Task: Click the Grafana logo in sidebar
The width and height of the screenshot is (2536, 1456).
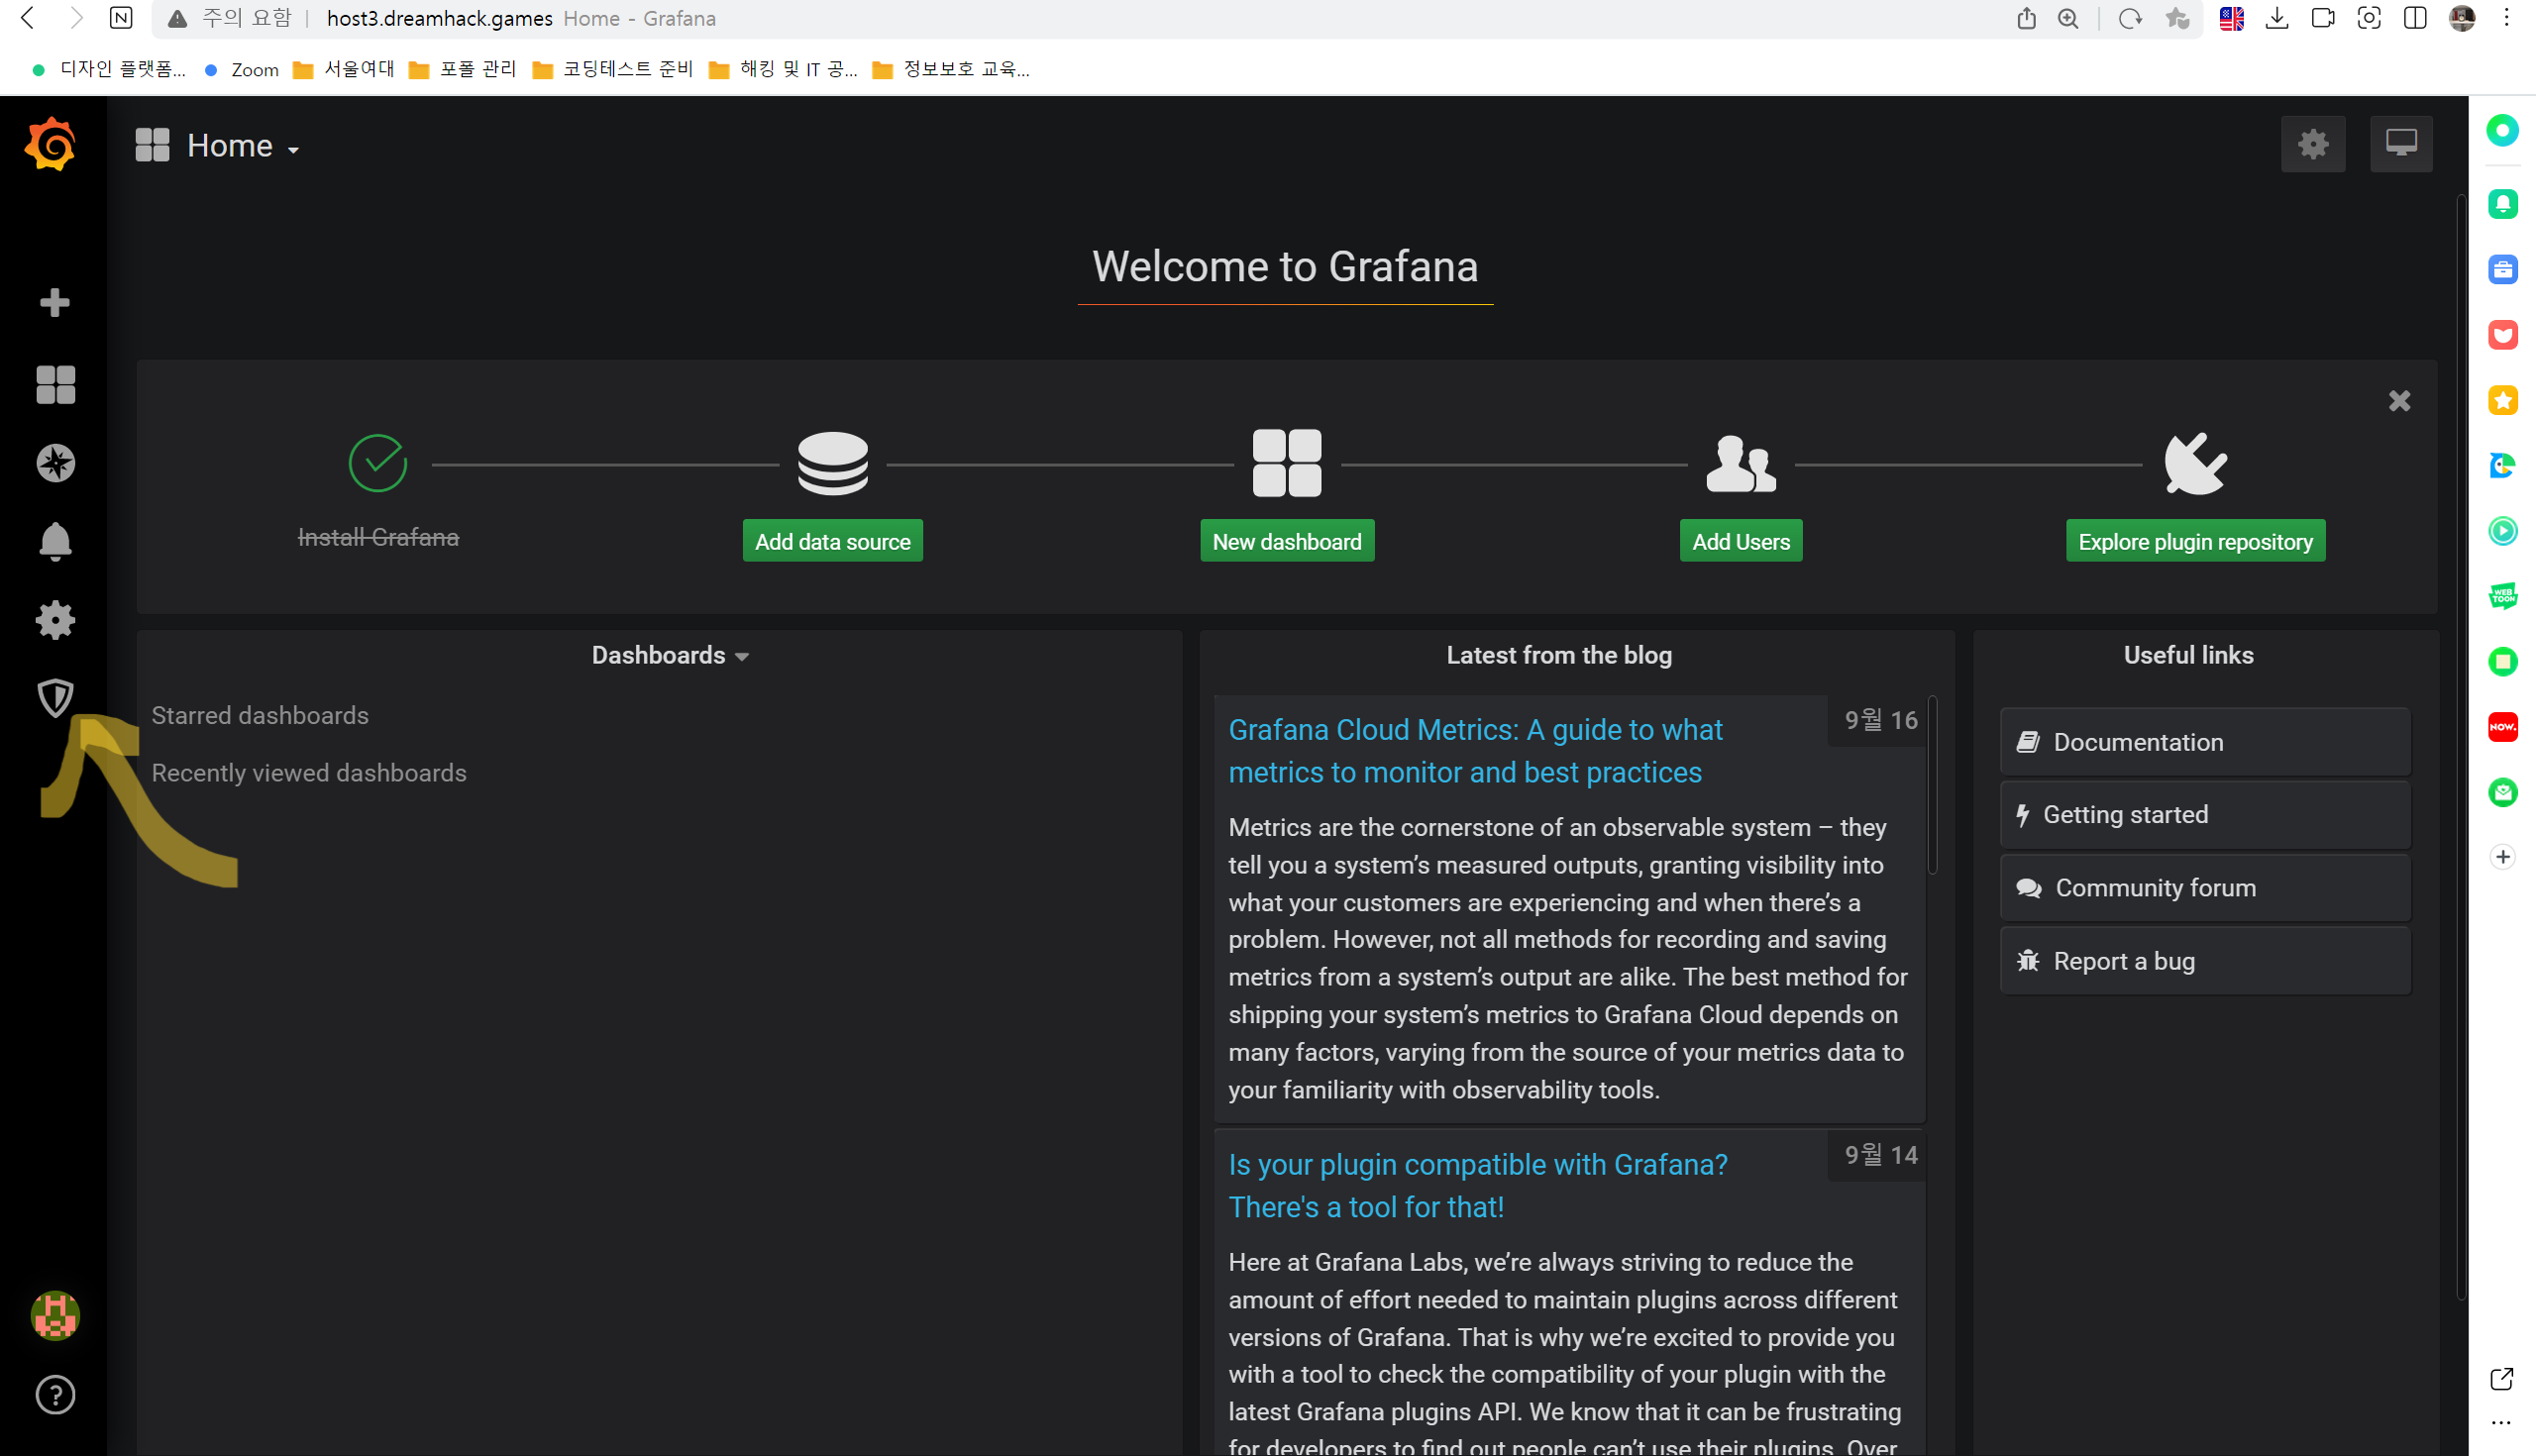Action: (x=52, y=146)
